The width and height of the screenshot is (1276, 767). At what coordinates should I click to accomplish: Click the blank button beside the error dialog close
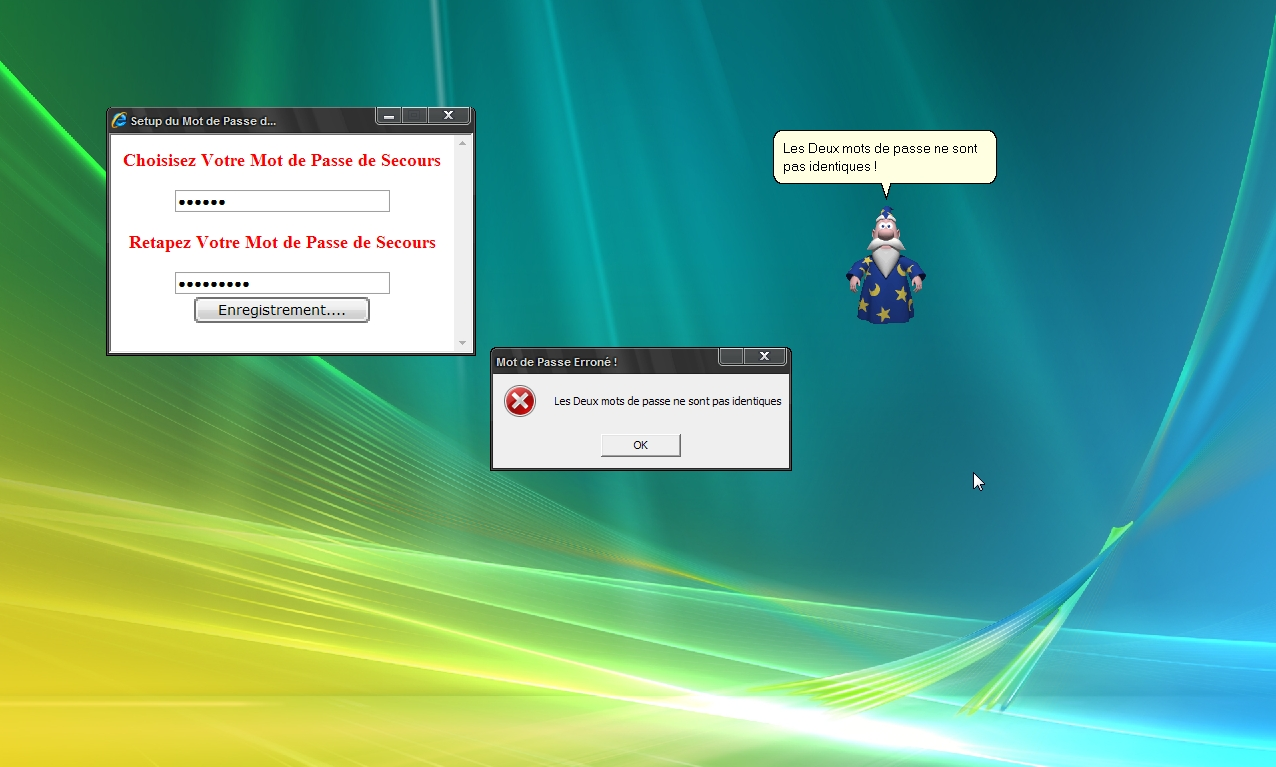coord(732,356)
